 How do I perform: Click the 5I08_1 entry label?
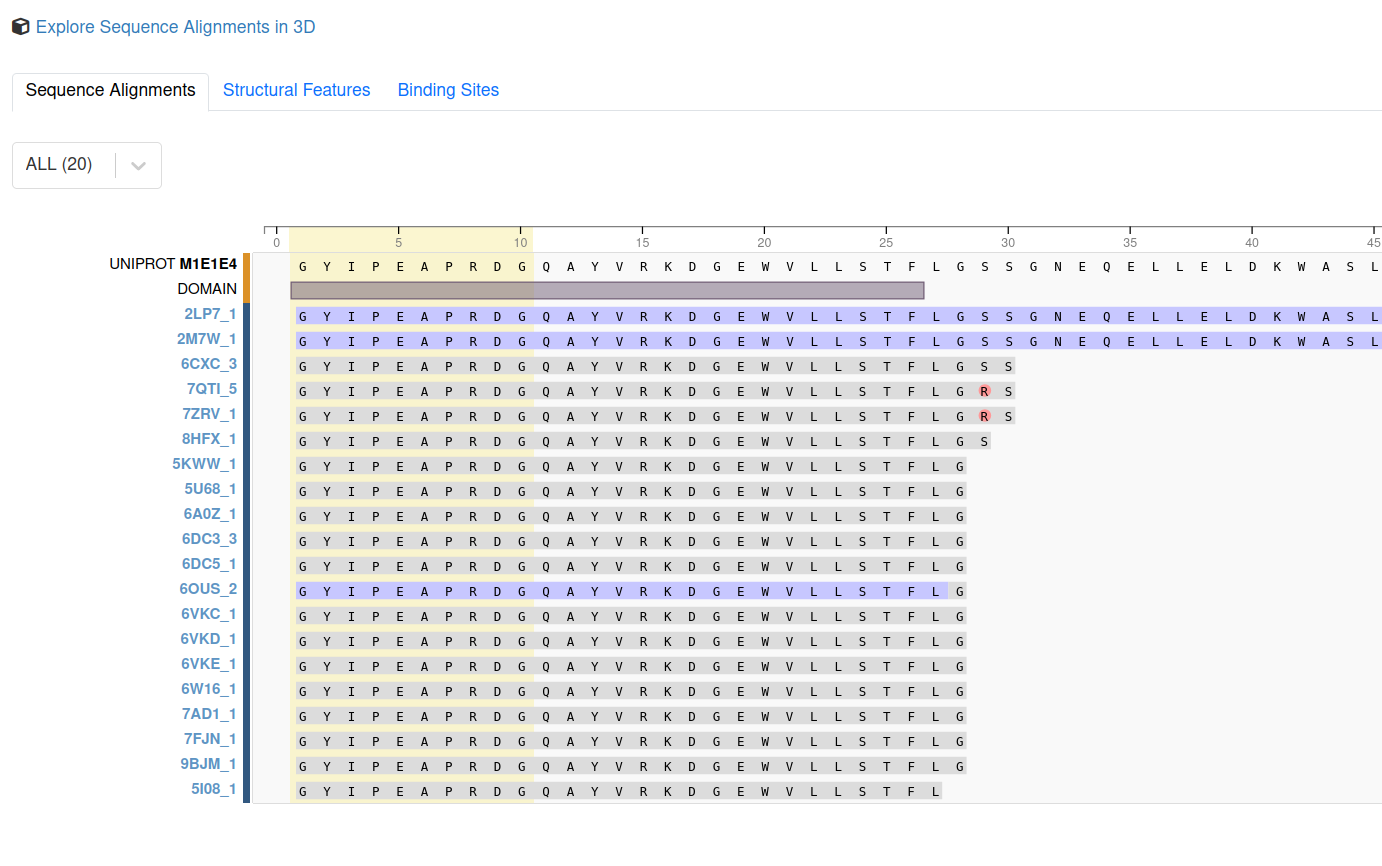point(214,789)
